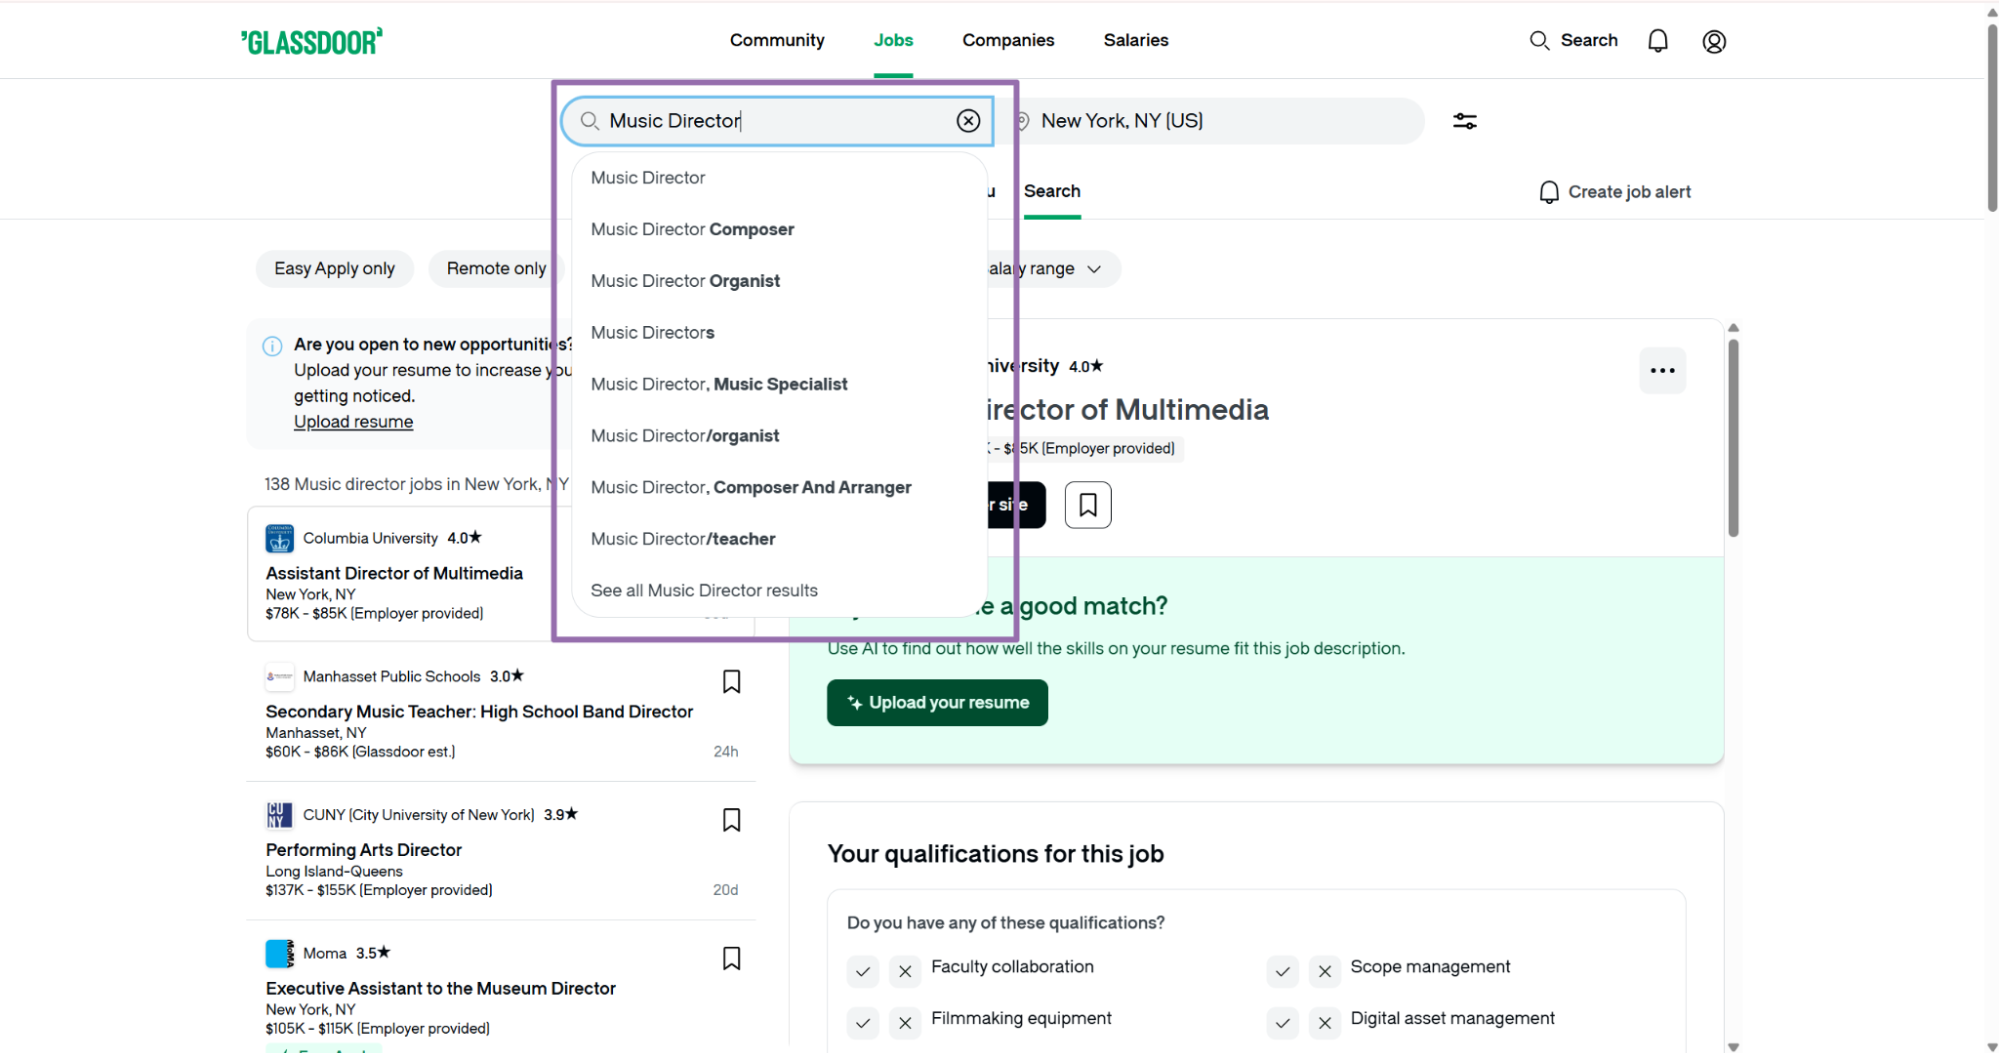The height and width of the screenshot is (1054, 1999).
Task: Clear the Music Director search text
Action: [x=968, y=121]
